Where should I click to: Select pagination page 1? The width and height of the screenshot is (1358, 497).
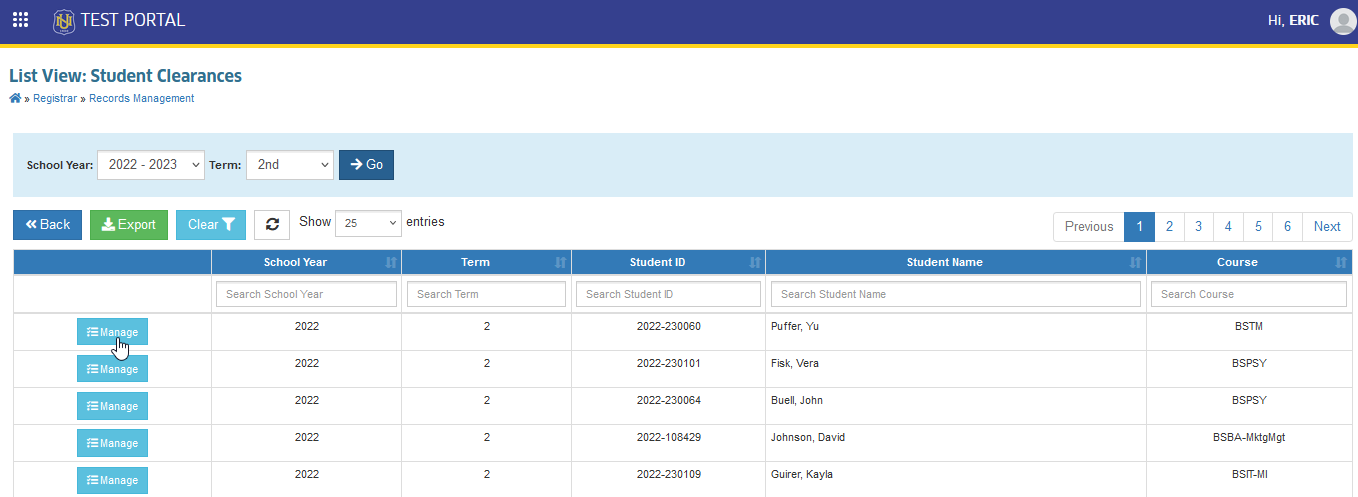1139,227
